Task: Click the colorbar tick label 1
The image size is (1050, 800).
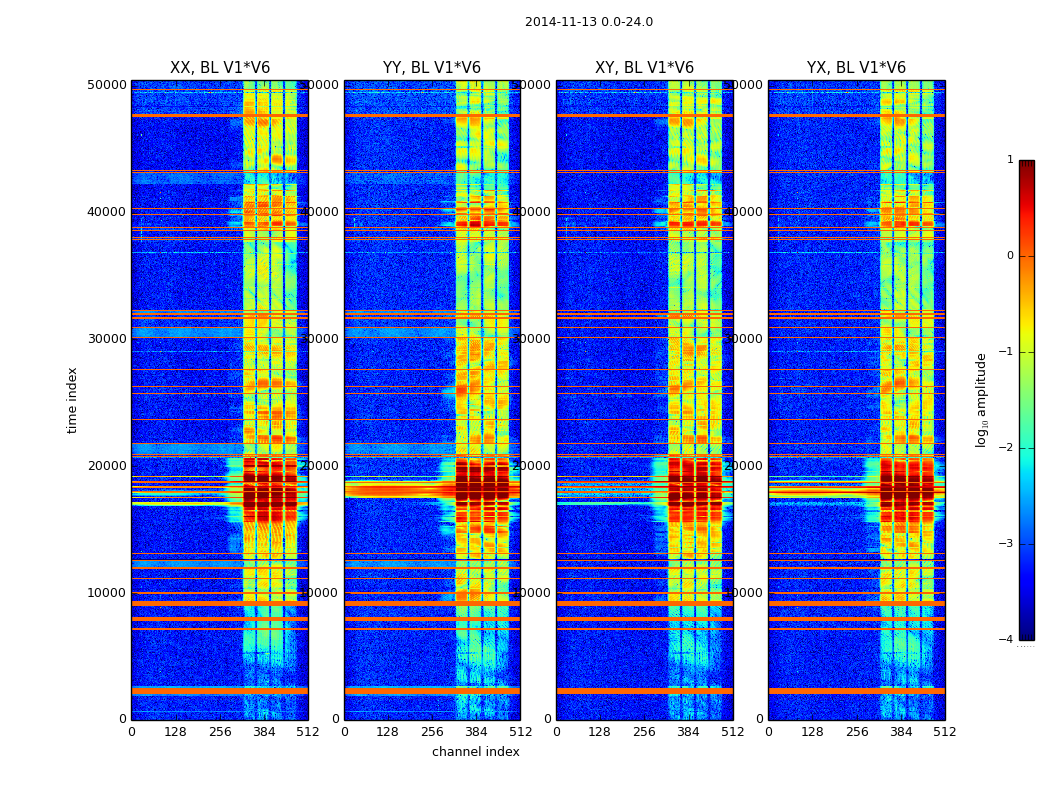Action: pyautogui.click(x=1010, y=159)
